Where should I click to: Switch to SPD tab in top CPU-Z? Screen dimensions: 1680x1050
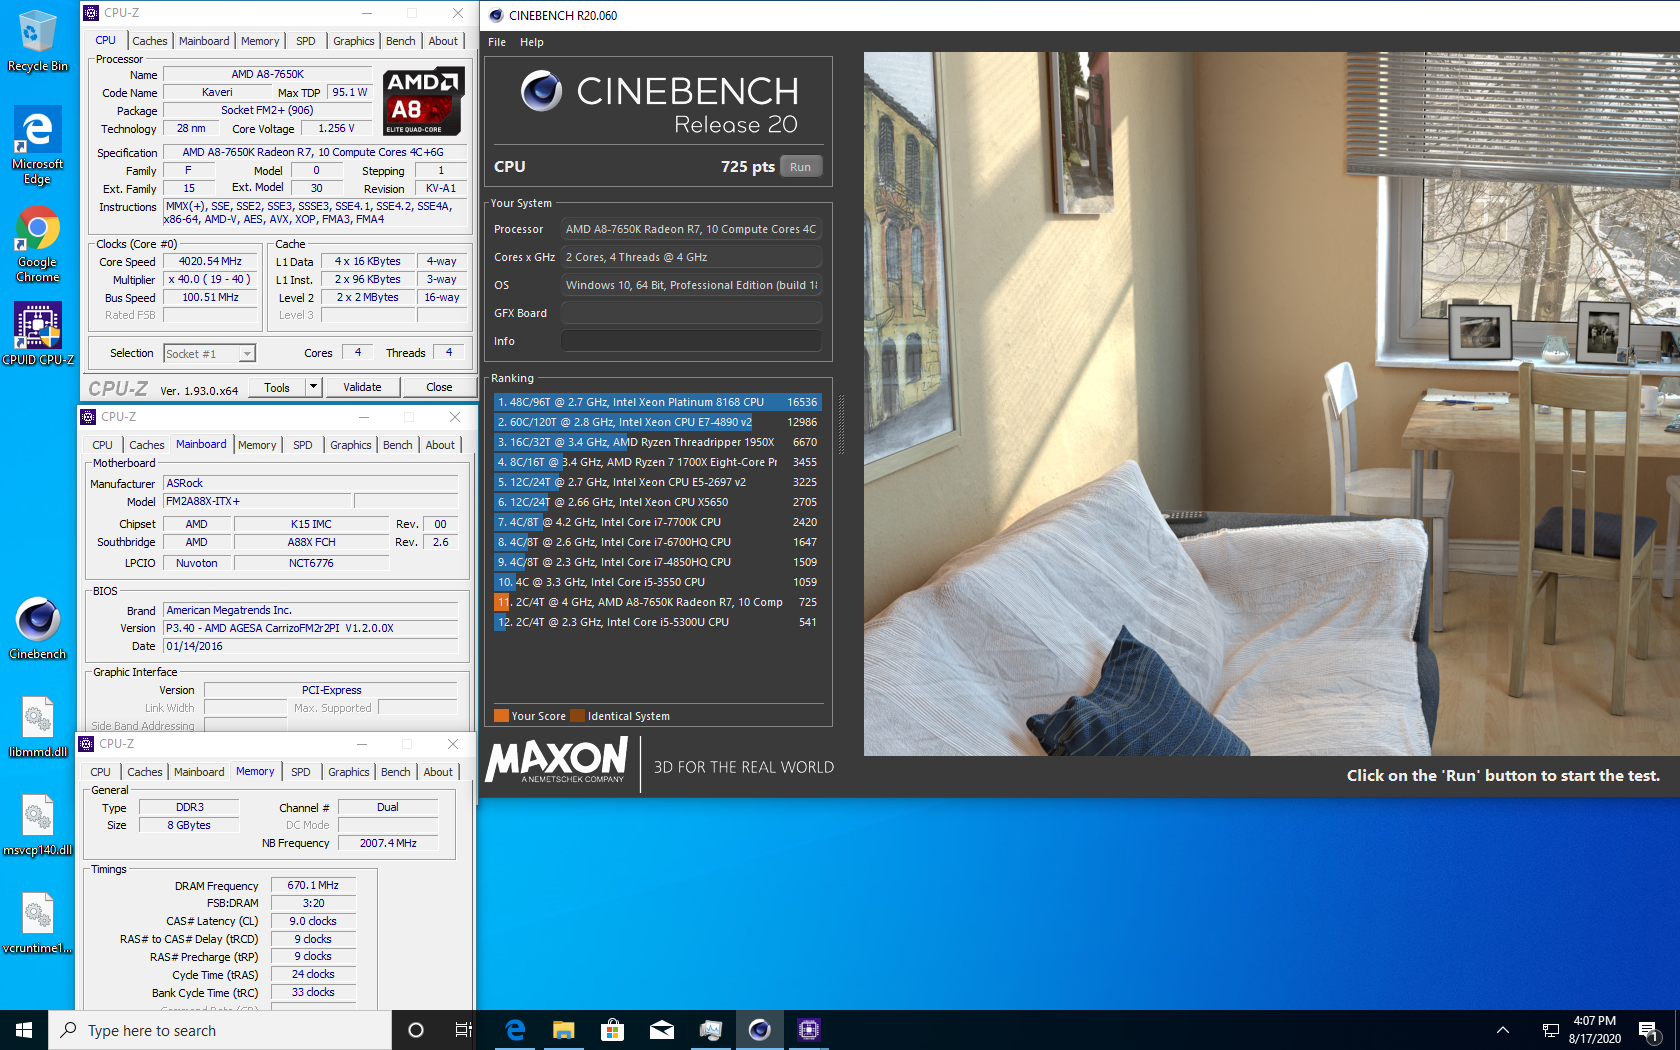[306, 41]
